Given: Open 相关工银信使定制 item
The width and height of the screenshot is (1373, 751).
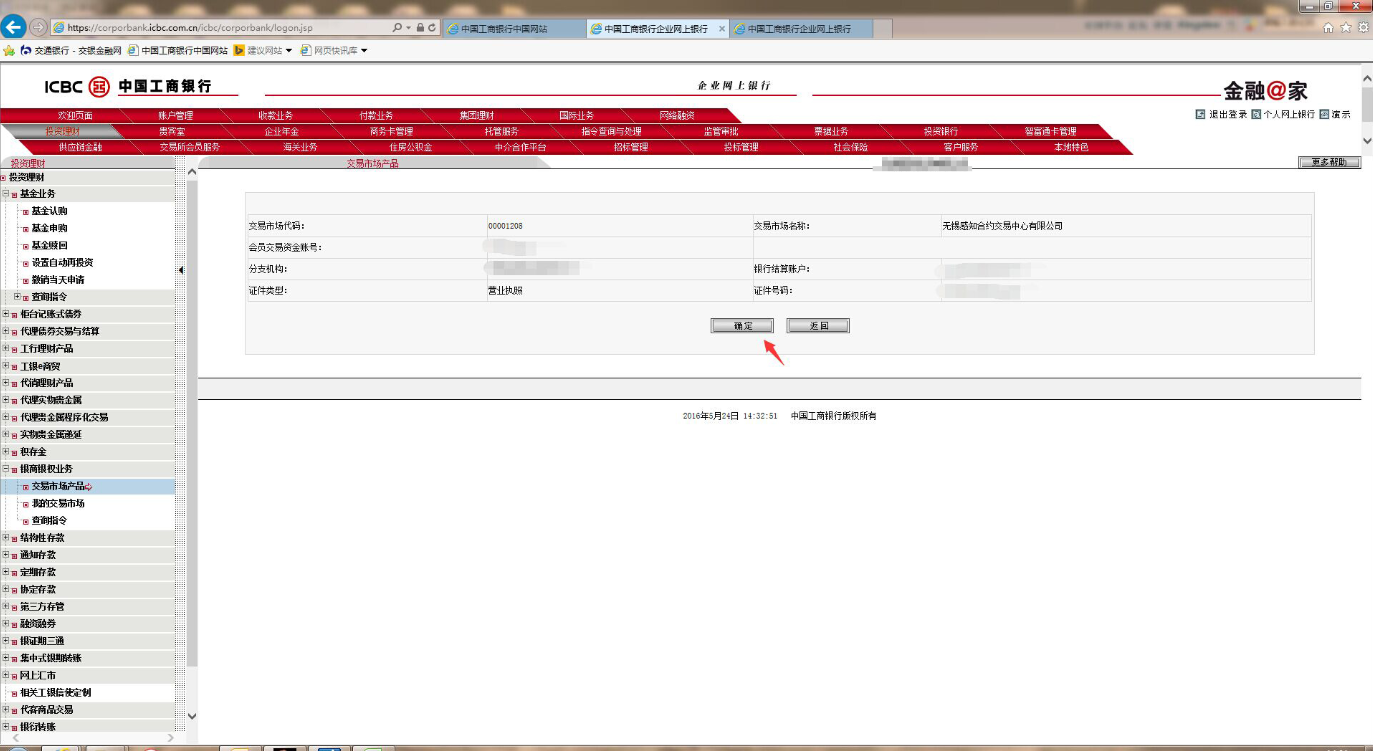Looking at the screenshot, I should tap(55, 692).
